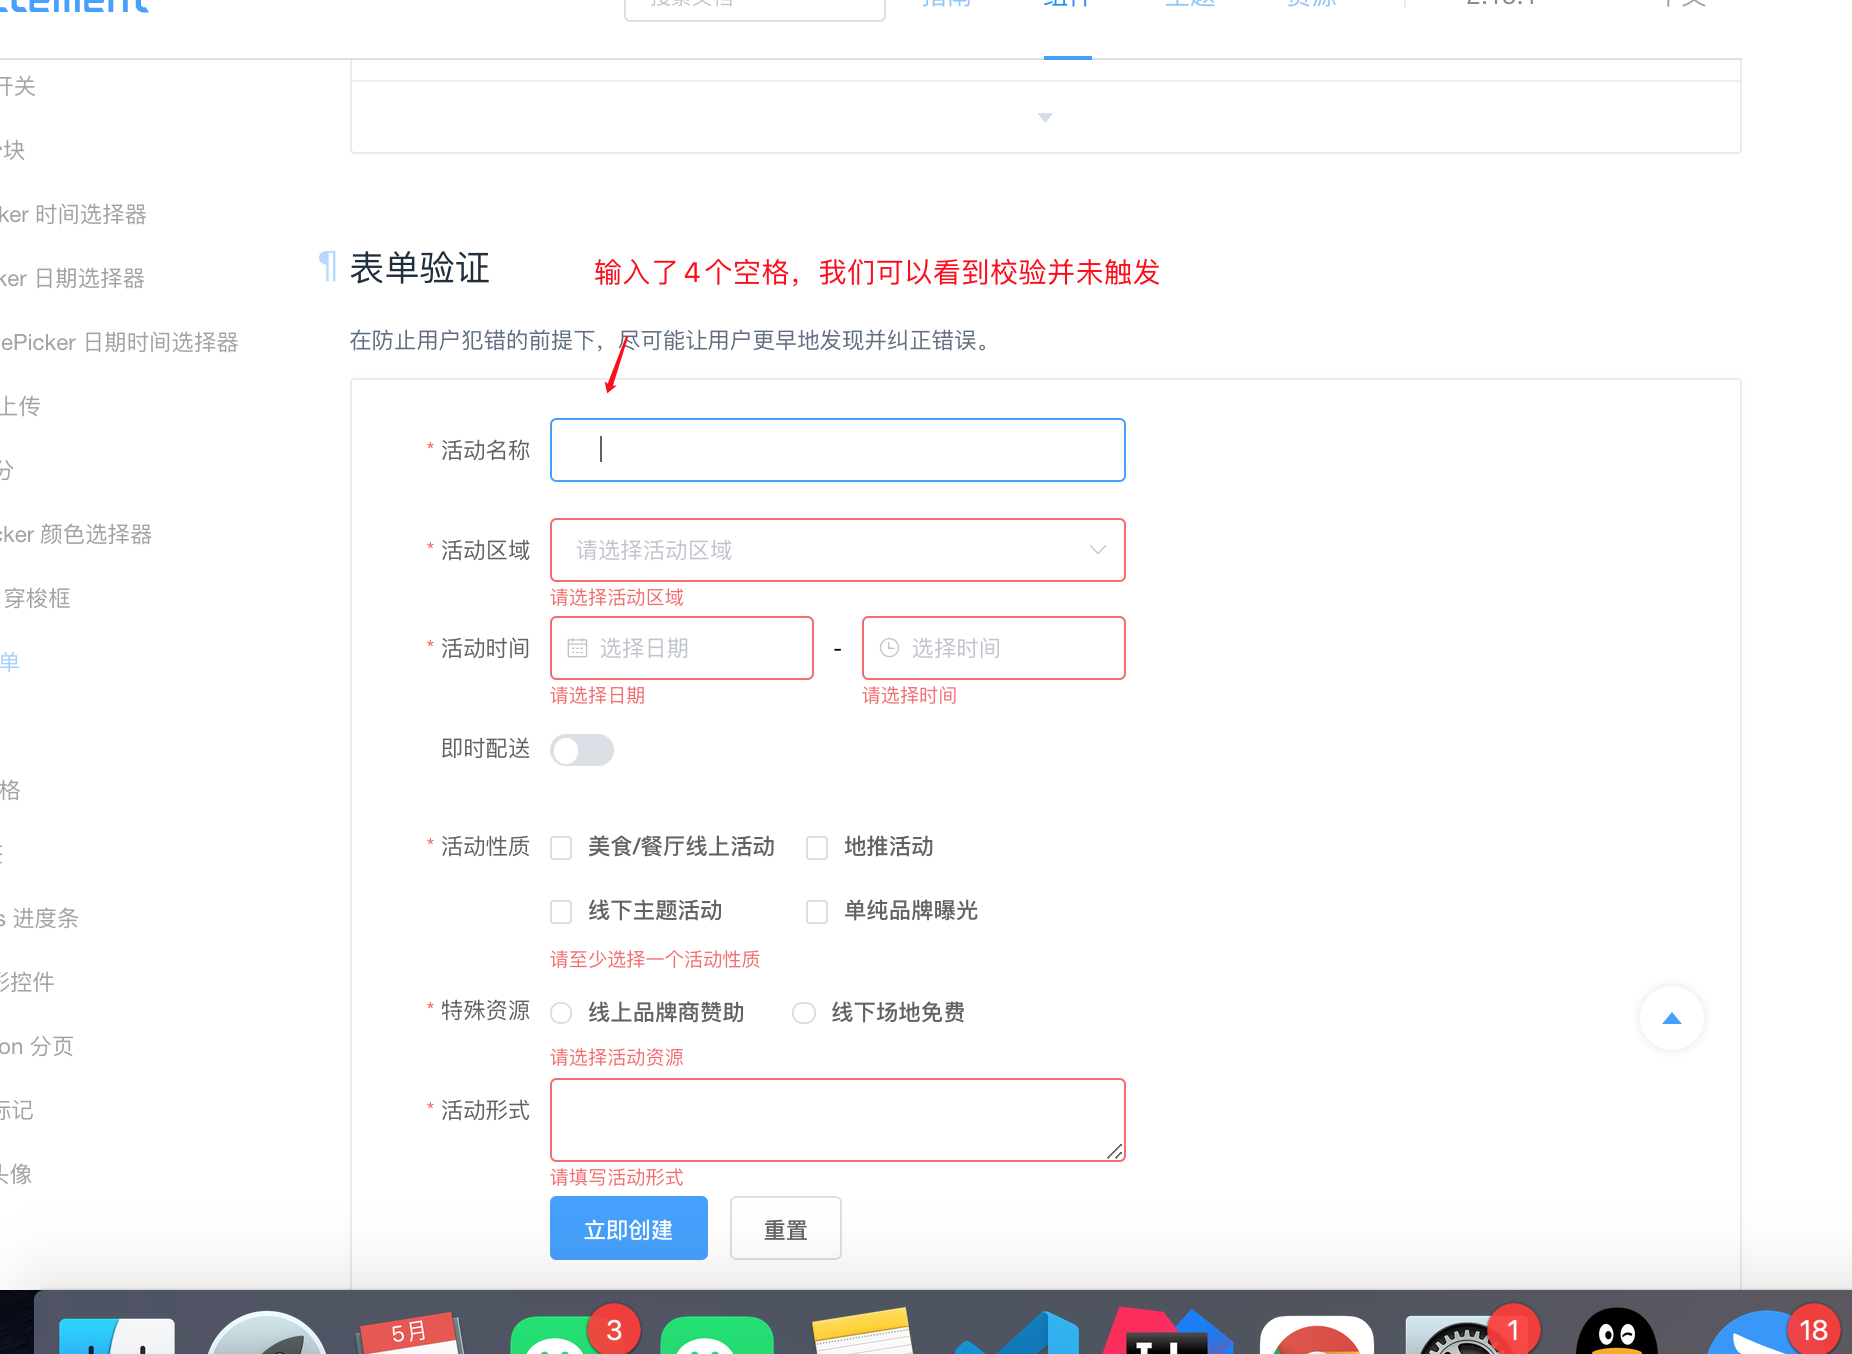
Task: Toggle the 即时配送 switch
Action: point(582,749)
